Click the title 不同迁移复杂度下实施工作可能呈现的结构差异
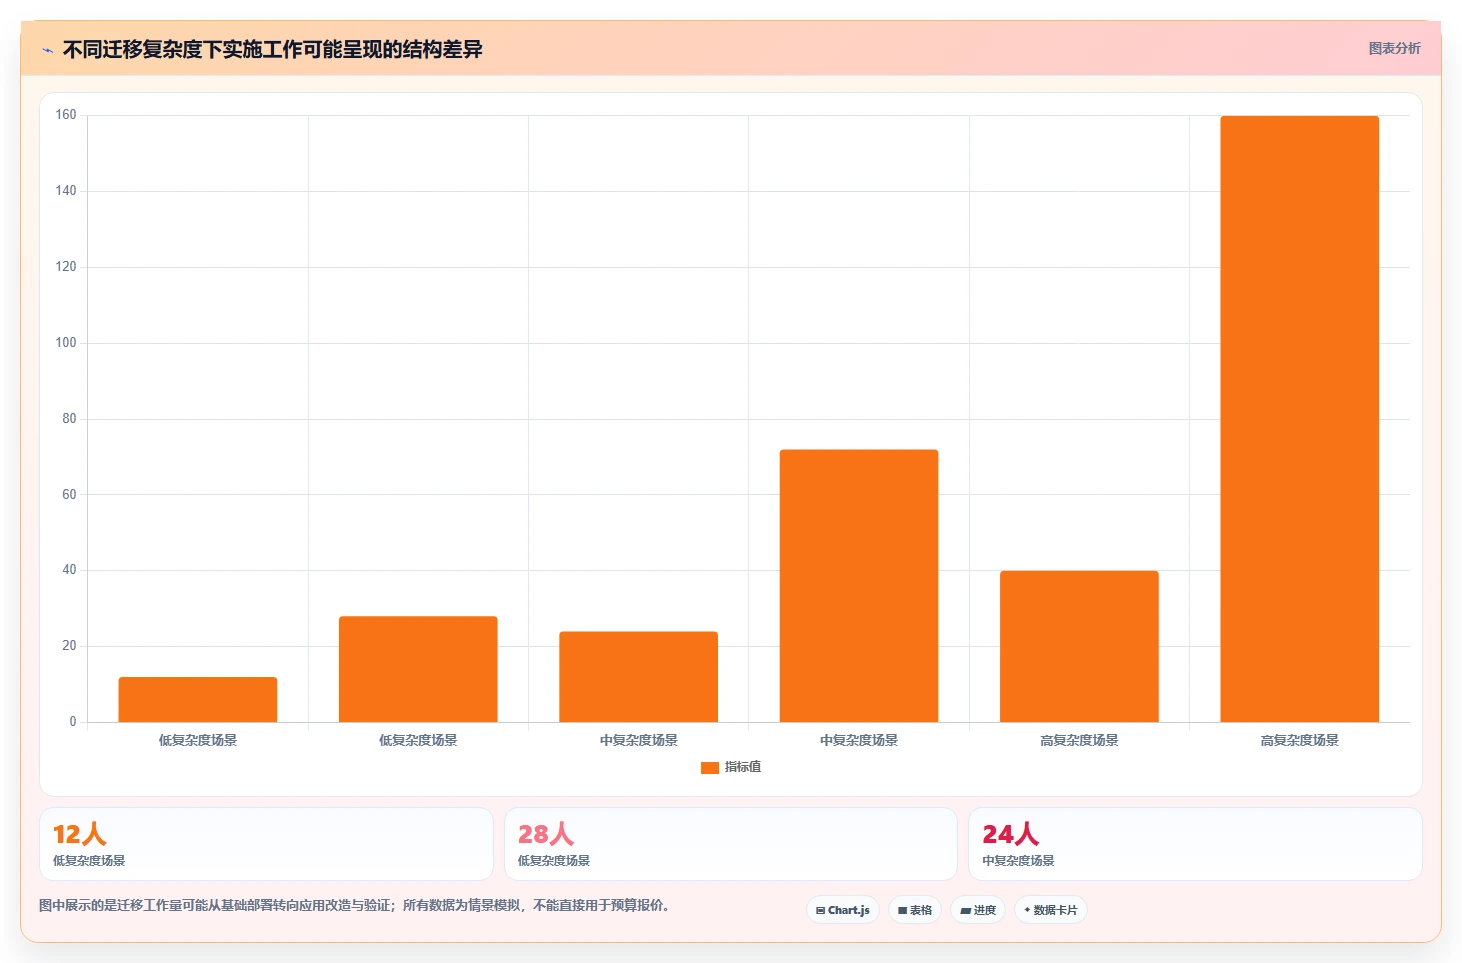The image size is (1462, 963). (272, 49)
